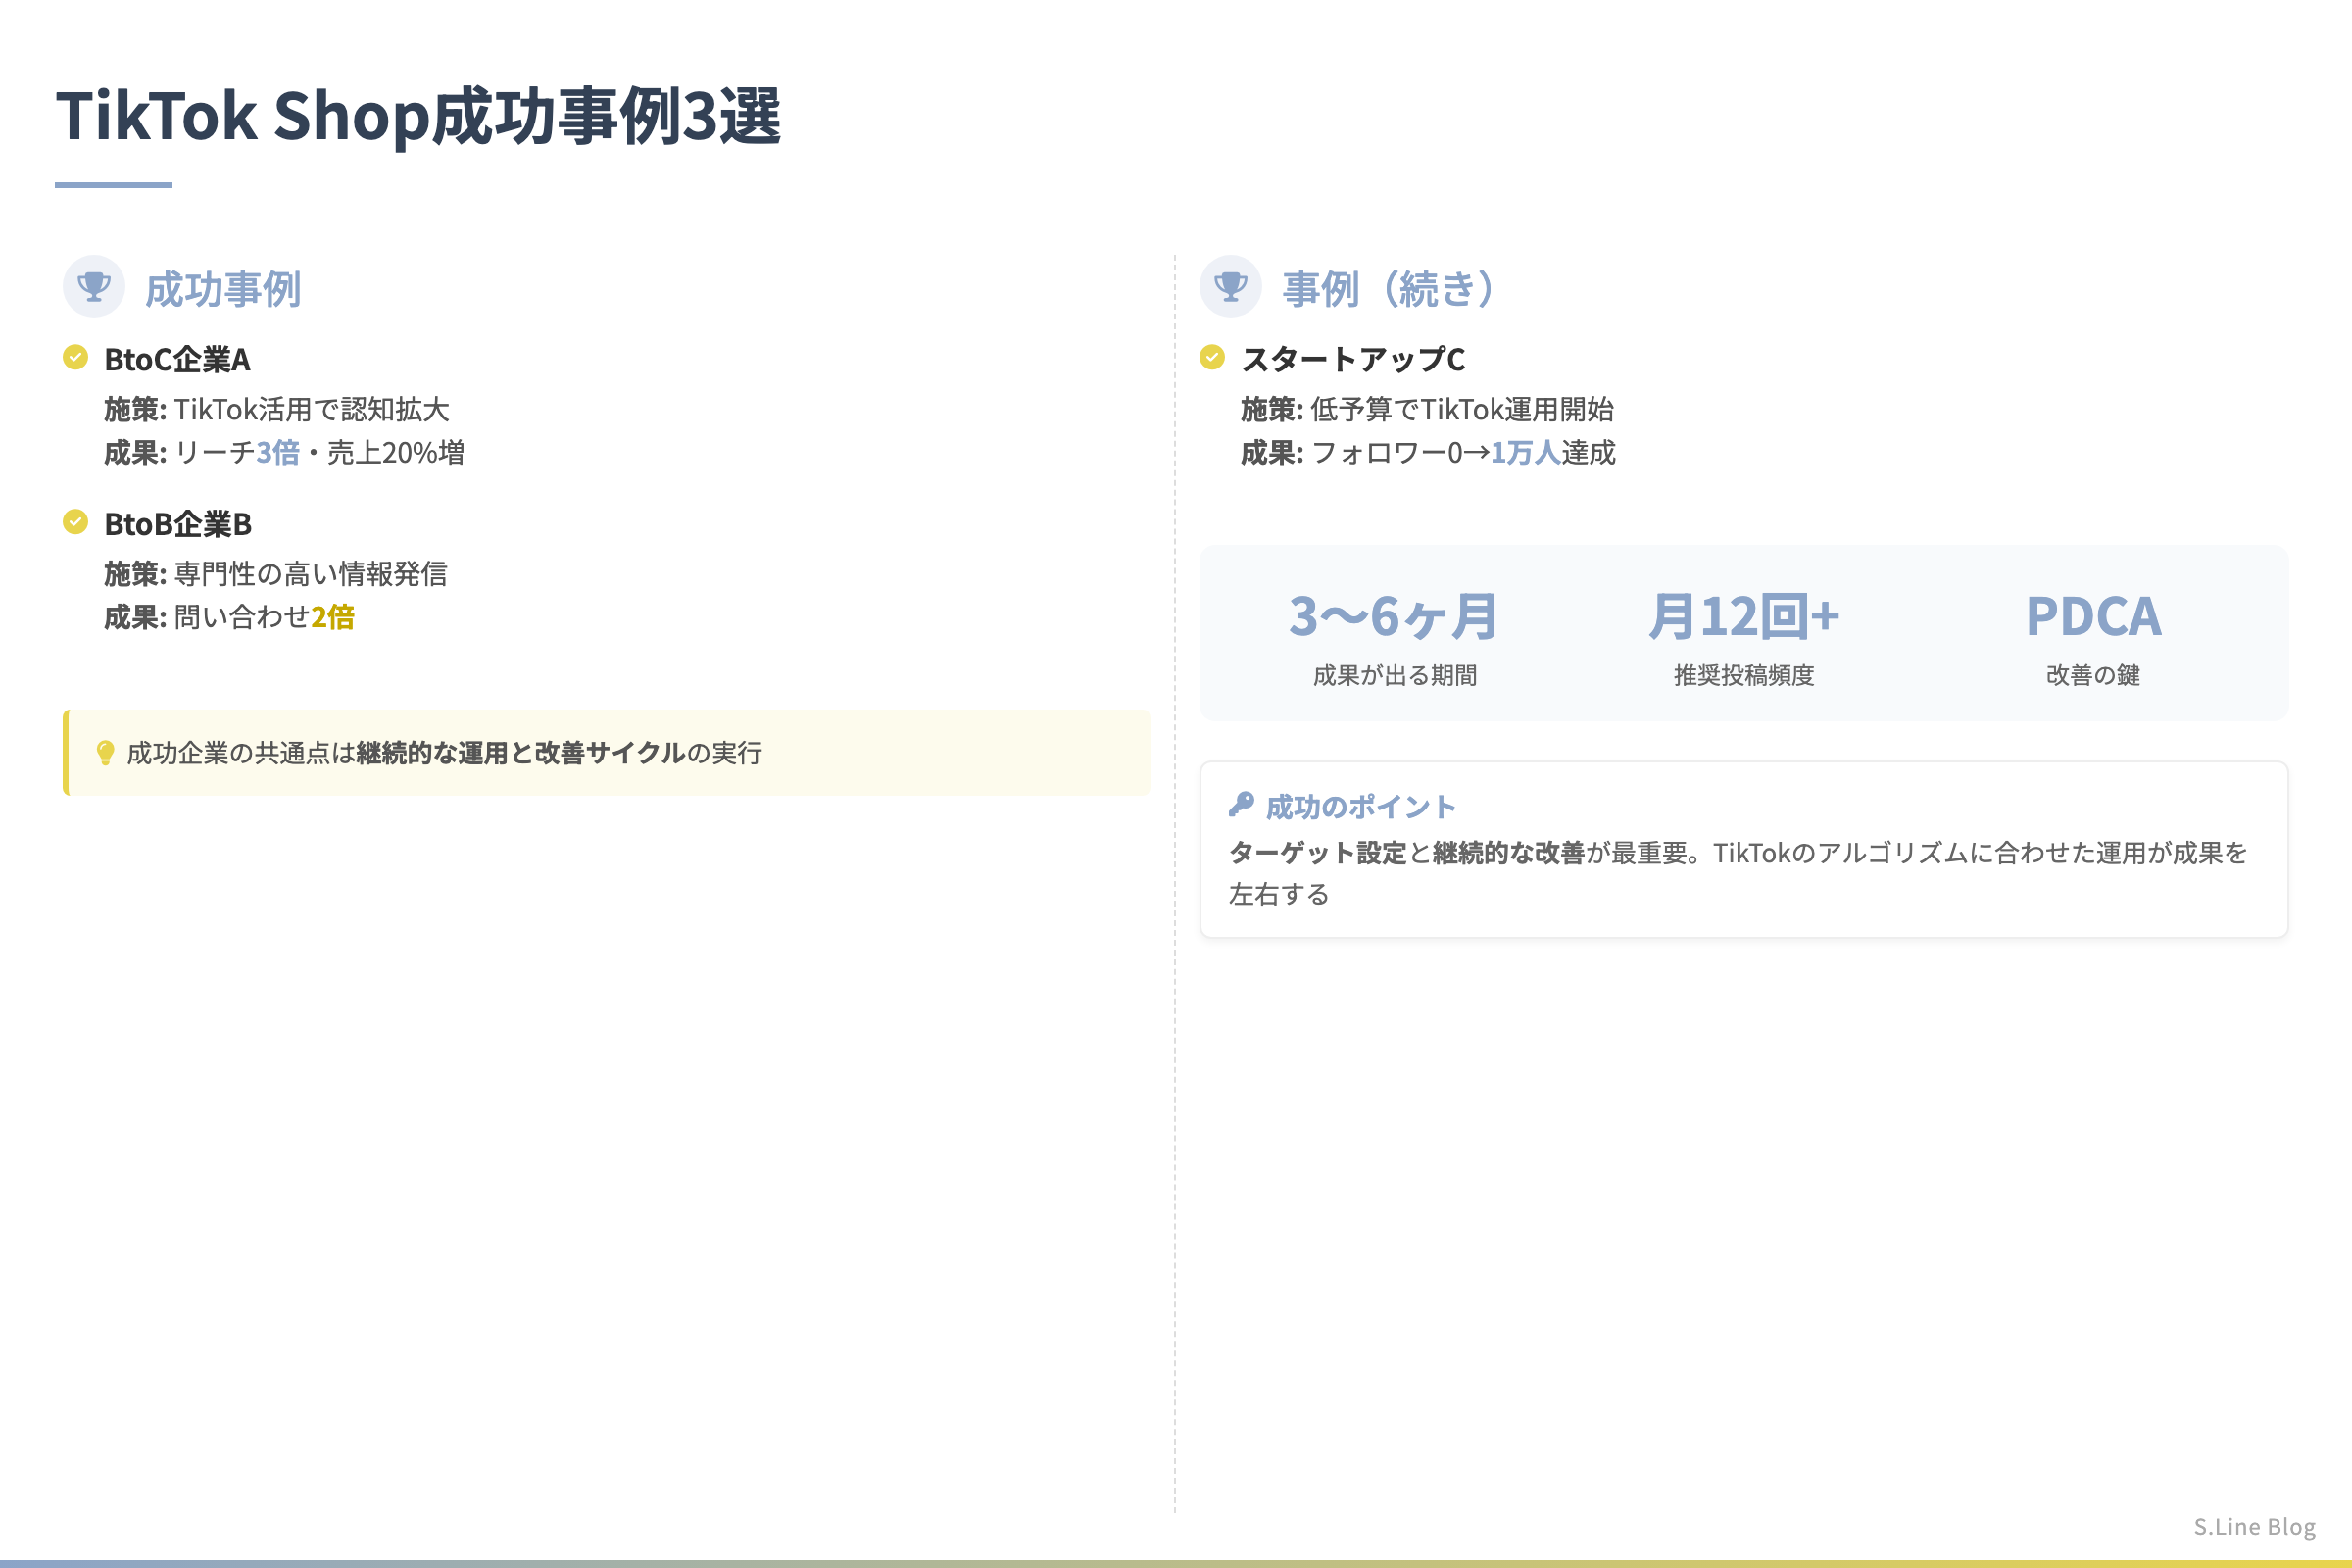Select the slide title TikTok Shop成功事例3選

[418, 116]
